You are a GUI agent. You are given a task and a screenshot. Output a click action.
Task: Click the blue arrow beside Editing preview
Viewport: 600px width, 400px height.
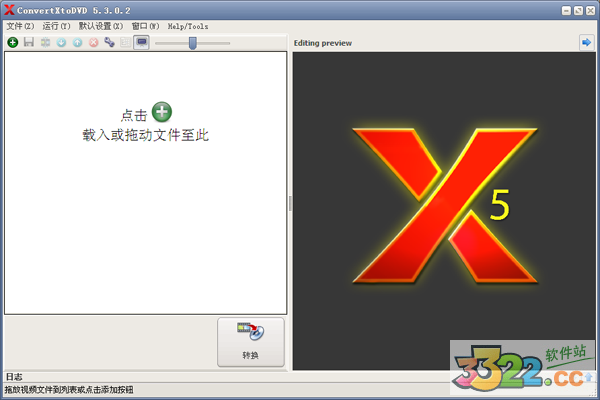[586, 42]
